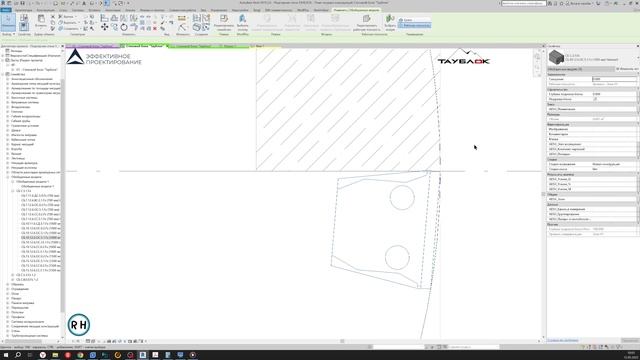
Task: Switch to the purple view tab
Action: 94,46
